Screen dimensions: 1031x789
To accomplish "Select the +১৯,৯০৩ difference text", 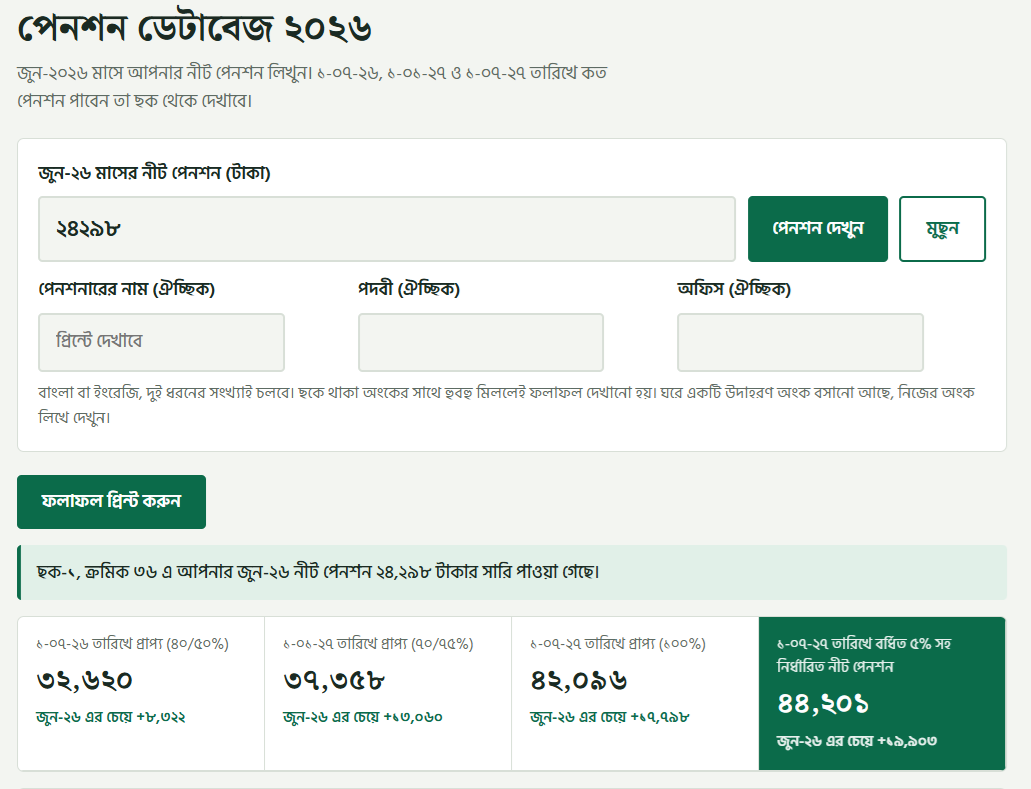I will (x=907, y=741).
